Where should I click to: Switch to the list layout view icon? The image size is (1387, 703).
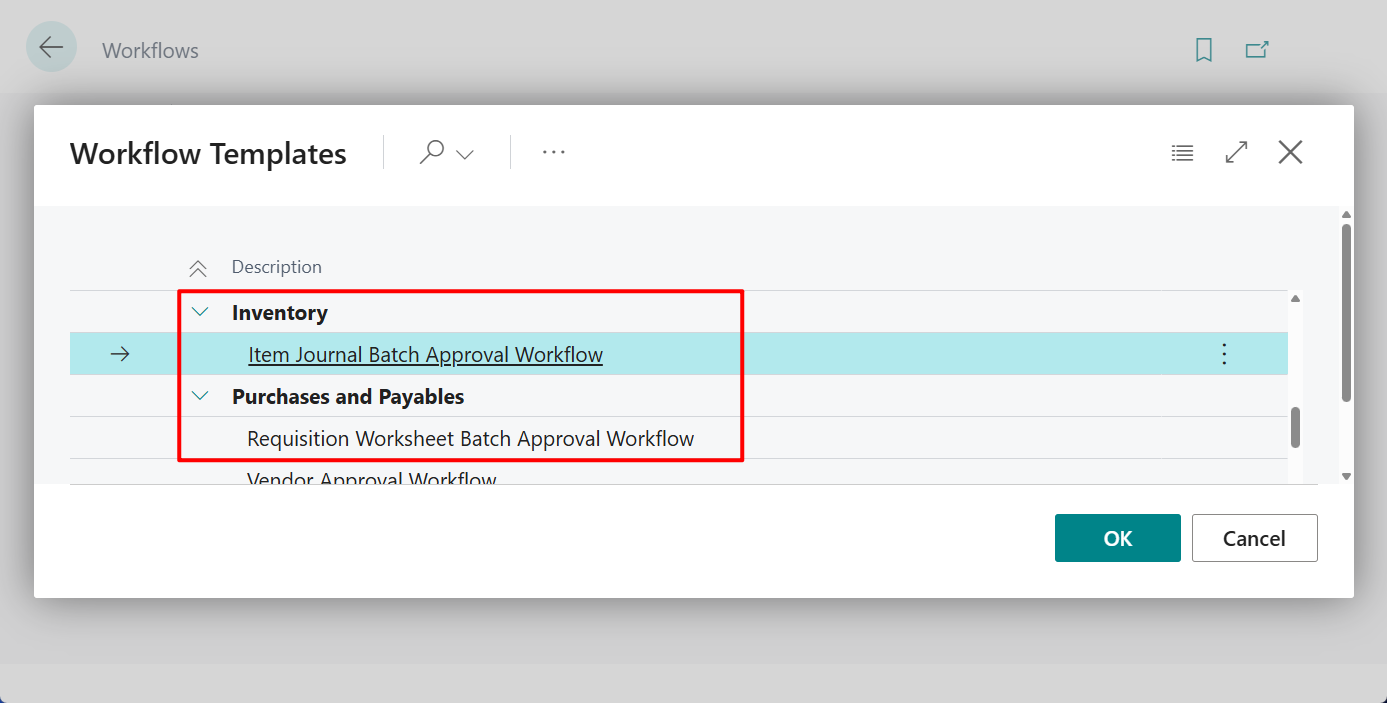1182,152
